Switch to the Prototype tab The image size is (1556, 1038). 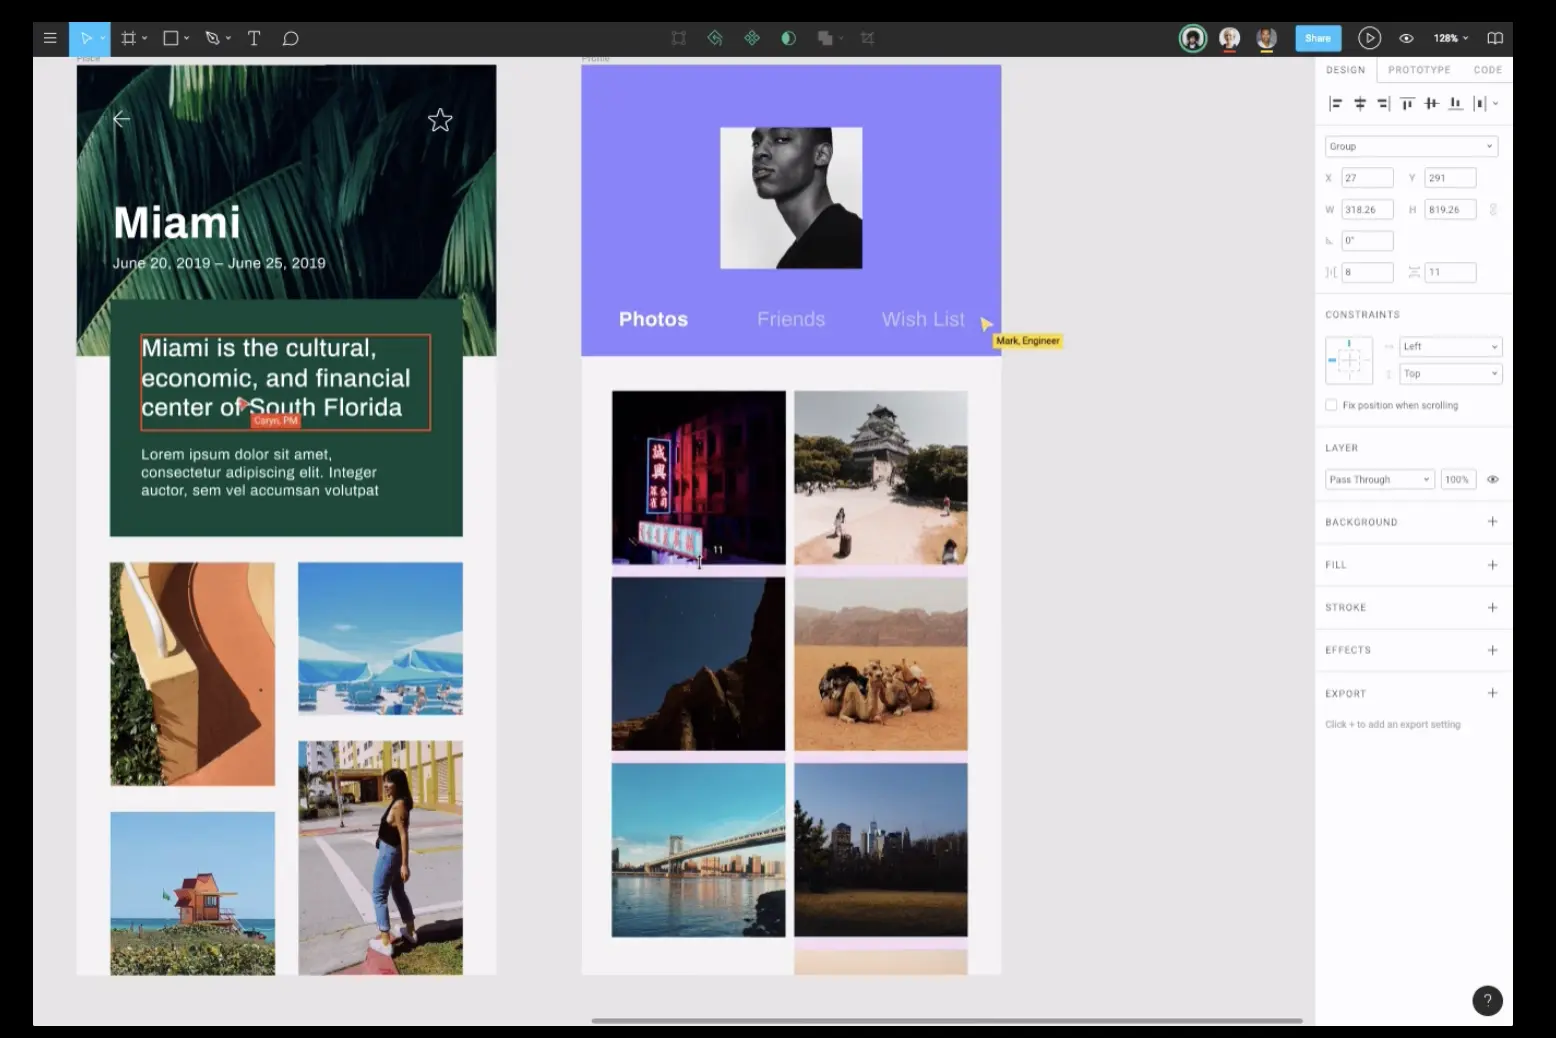click(1419, 70)
